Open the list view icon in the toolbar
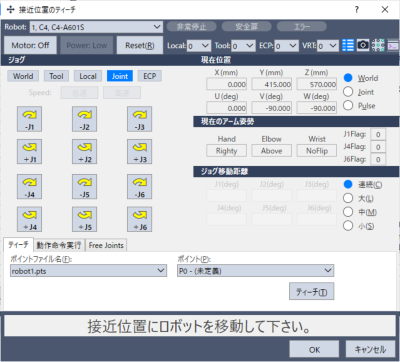The height and width of the screenshot is (362, 400). [x=348, y=45]
